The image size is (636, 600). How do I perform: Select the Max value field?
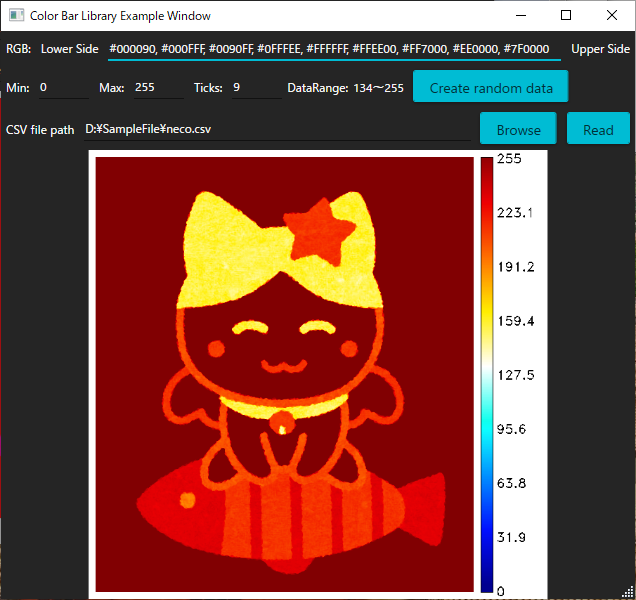click(x=159, y=88)
